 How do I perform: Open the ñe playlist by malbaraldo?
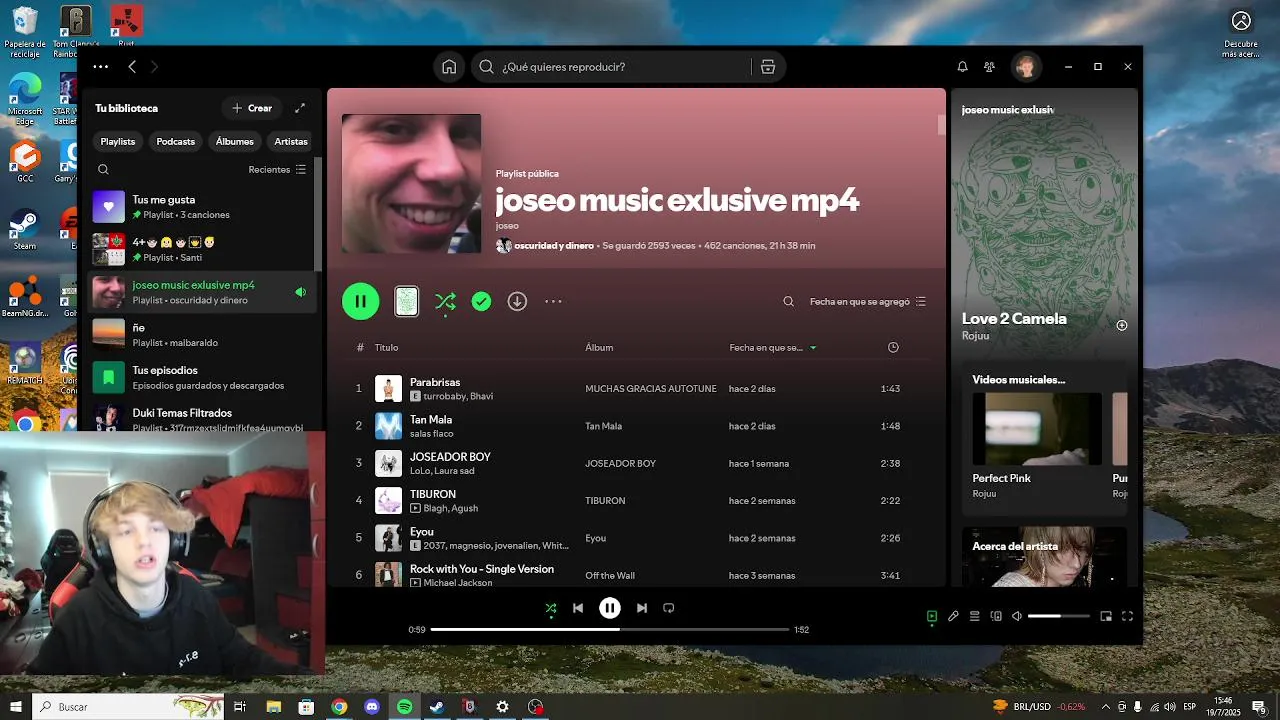[202, 334]
